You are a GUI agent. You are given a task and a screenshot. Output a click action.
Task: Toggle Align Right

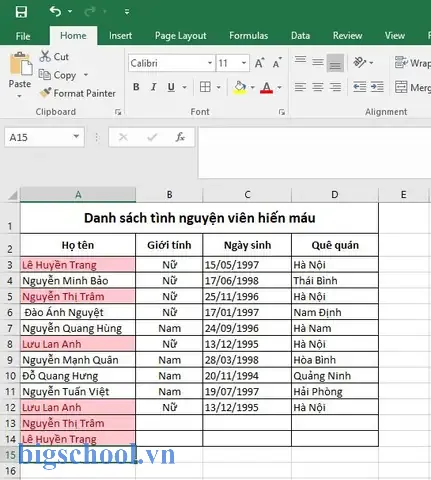coord(335,87)
